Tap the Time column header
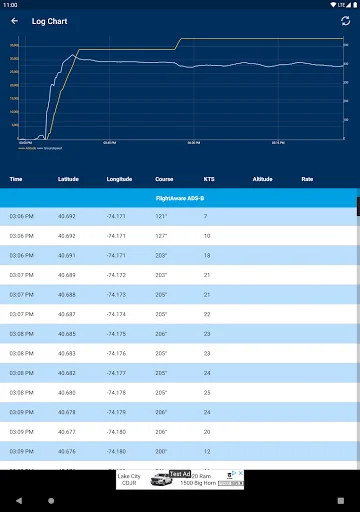Viewport: 360px width, 512px height. click(x=16, y=179)
